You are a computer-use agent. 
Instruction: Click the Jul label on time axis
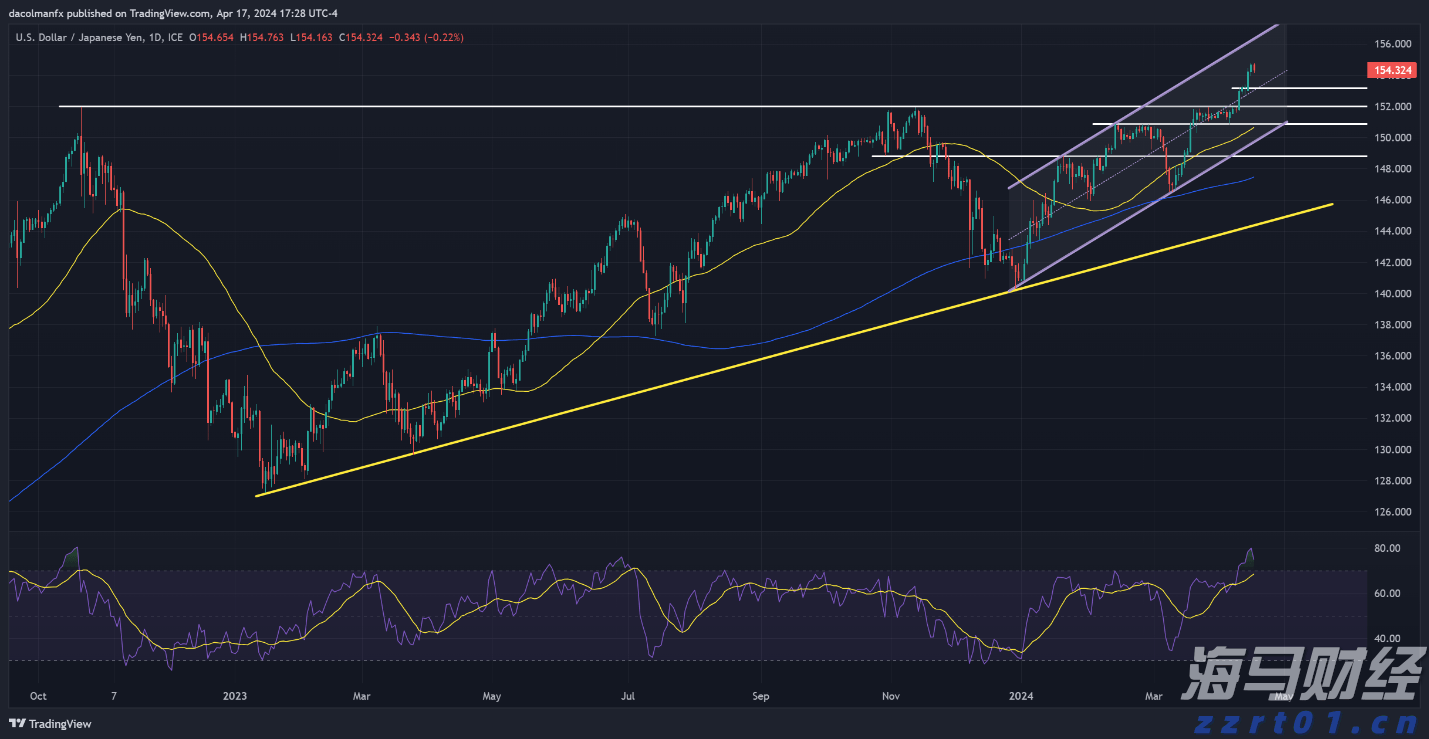(629, 696)
